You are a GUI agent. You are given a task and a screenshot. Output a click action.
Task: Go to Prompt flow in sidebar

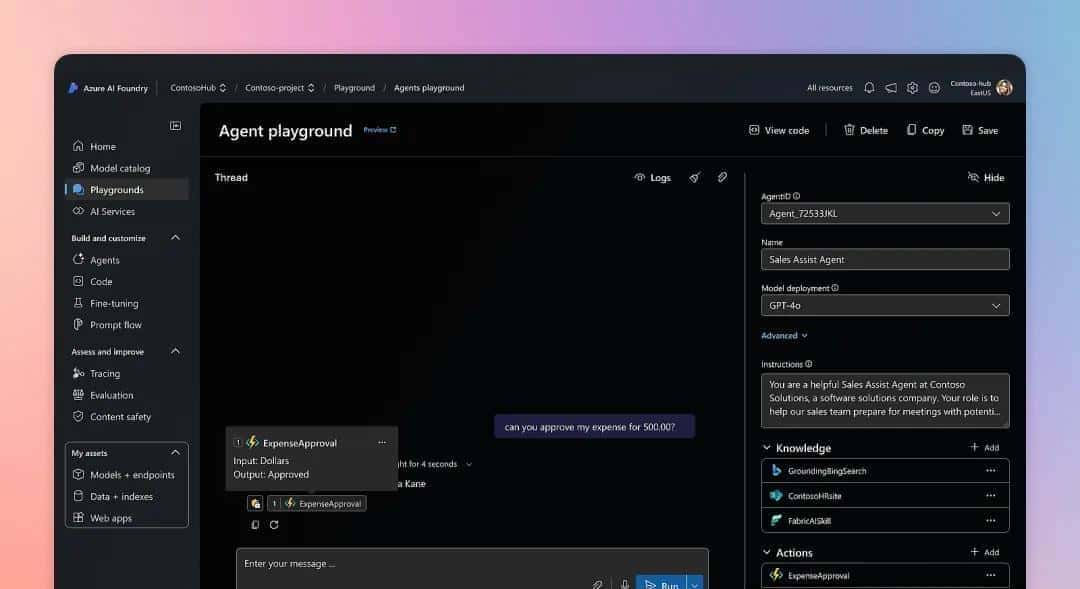pyautogui.click(x=115, y=325)
